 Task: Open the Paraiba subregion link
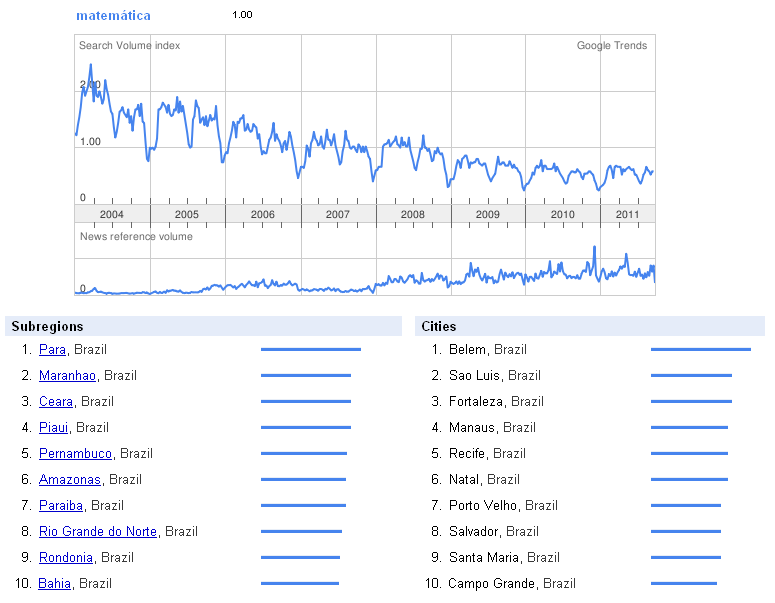pyautogui.click(x=61, y=506)
